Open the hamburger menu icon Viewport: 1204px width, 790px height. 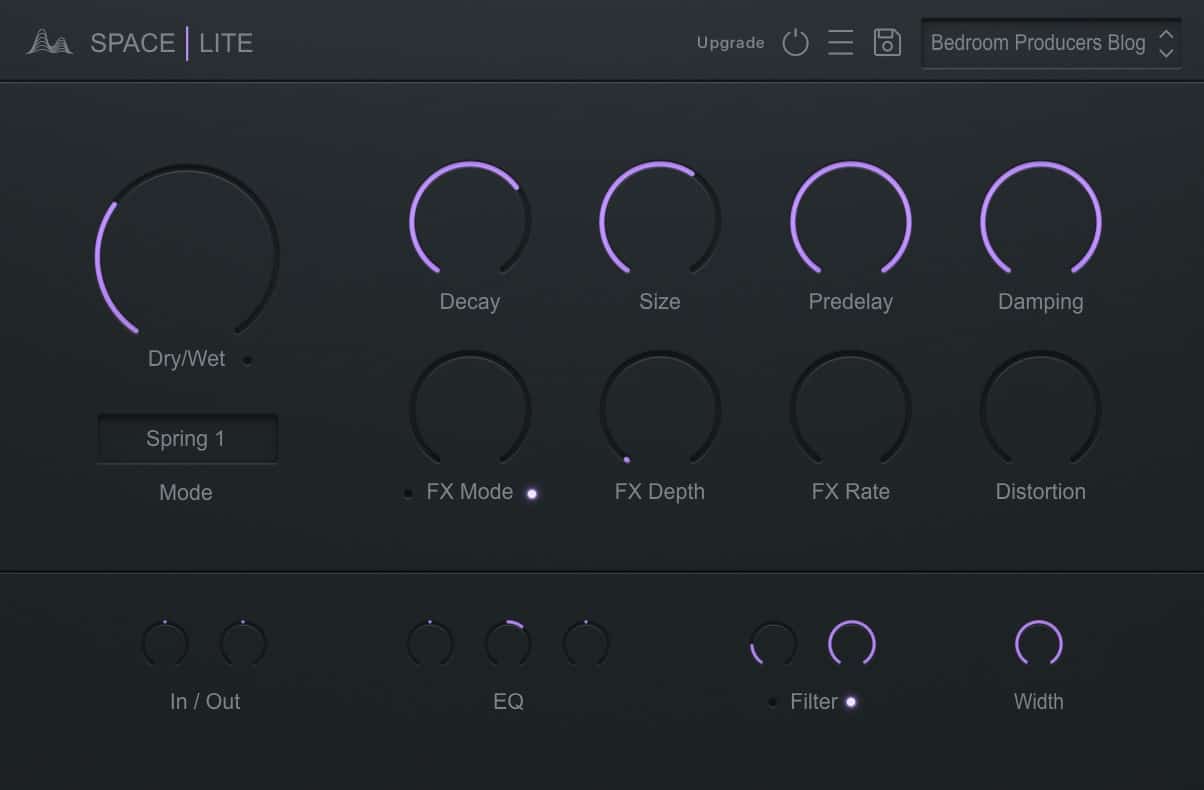point(840,43)
